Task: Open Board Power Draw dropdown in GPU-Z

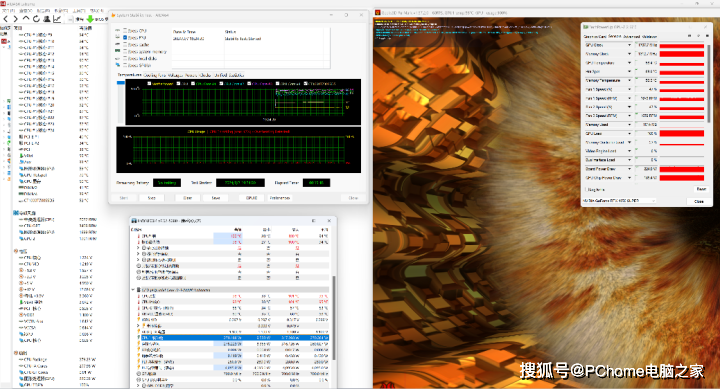Action: point(630,169)
